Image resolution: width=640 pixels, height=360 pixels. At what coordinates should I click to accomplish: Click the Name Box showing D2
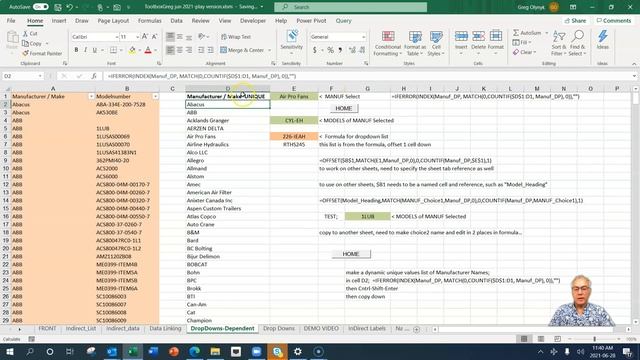point(22,76)
